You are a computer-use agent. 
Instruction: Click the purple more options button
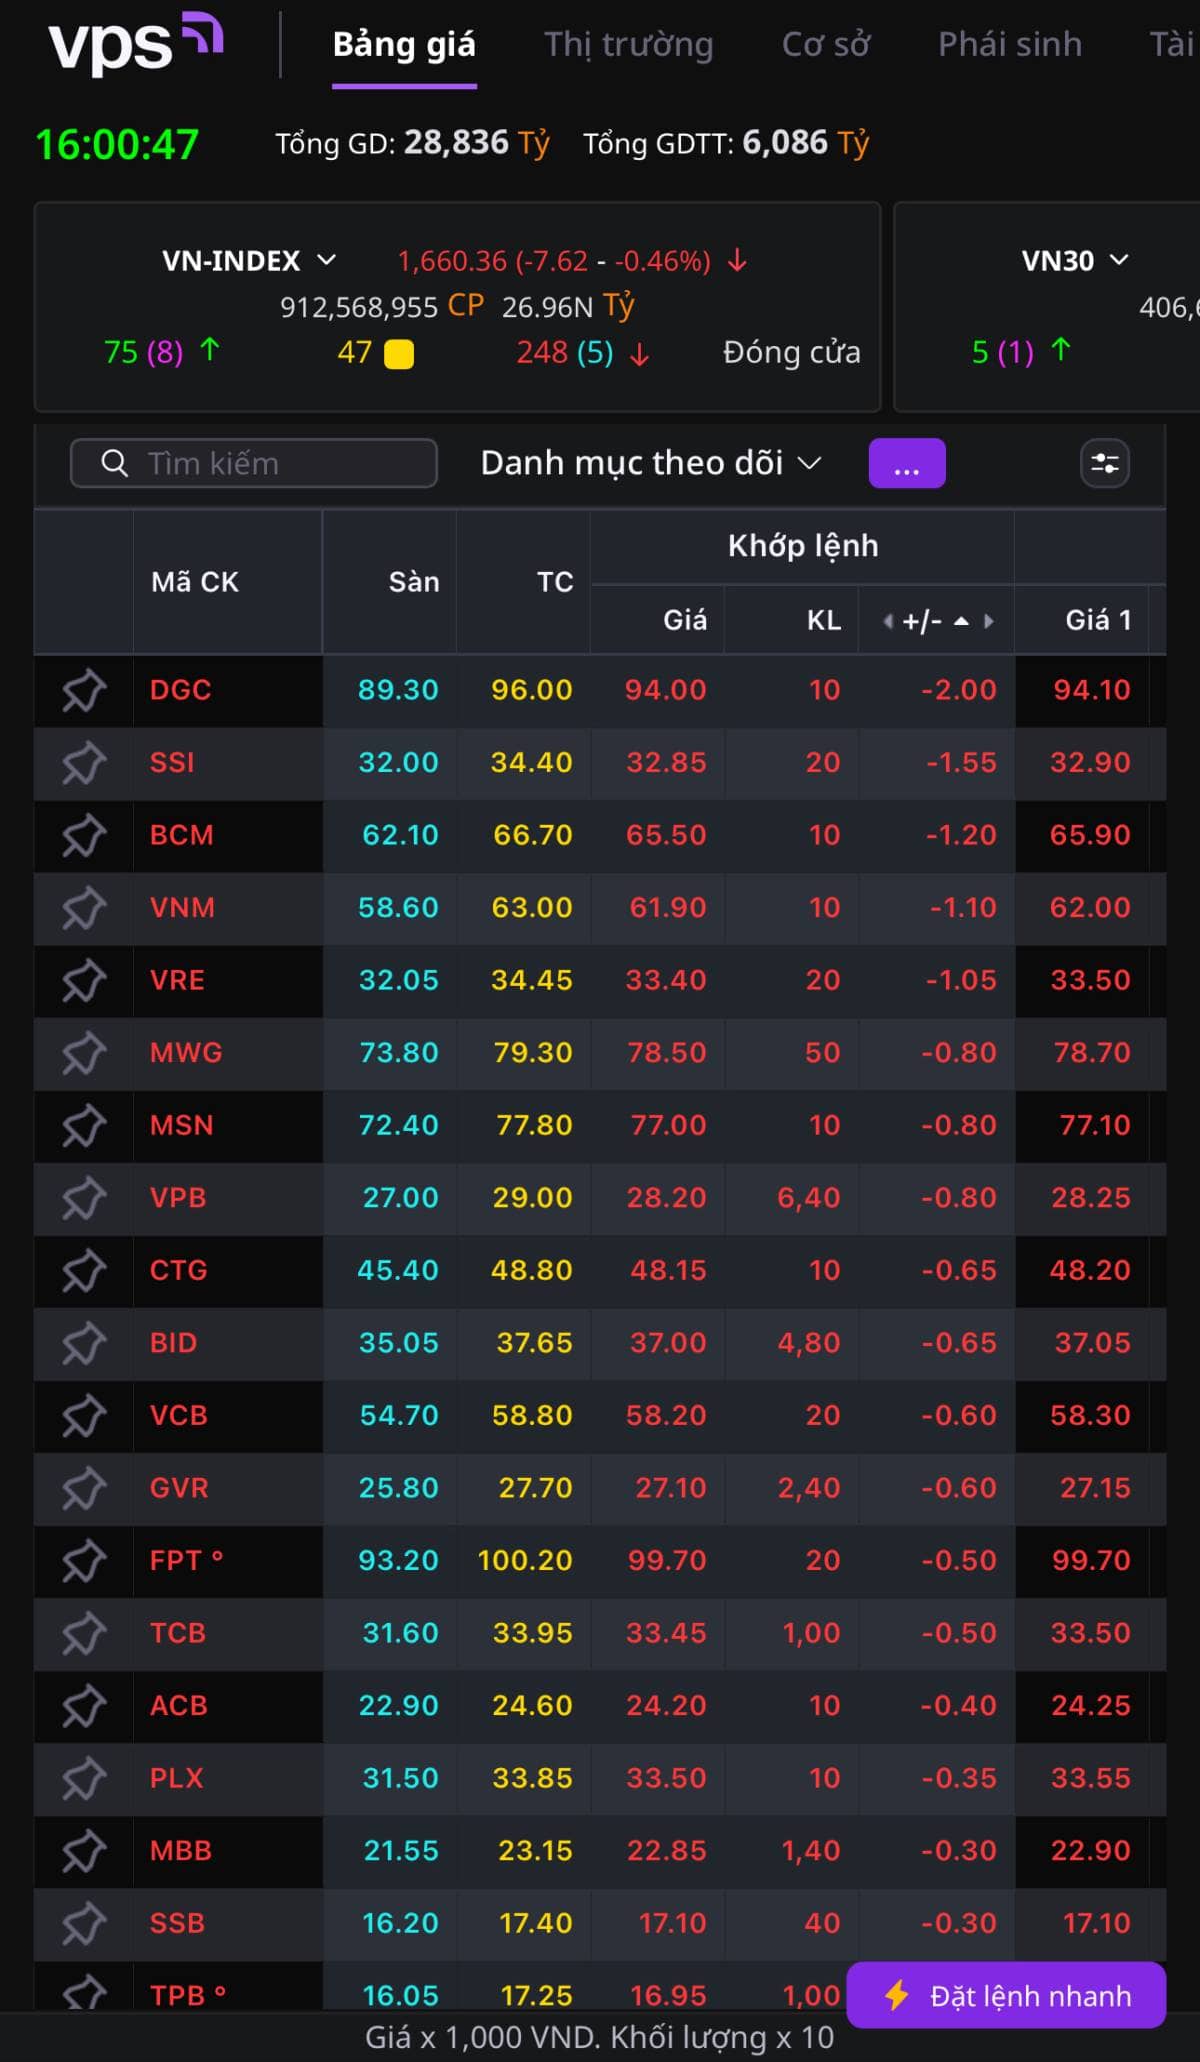[907, 463]
